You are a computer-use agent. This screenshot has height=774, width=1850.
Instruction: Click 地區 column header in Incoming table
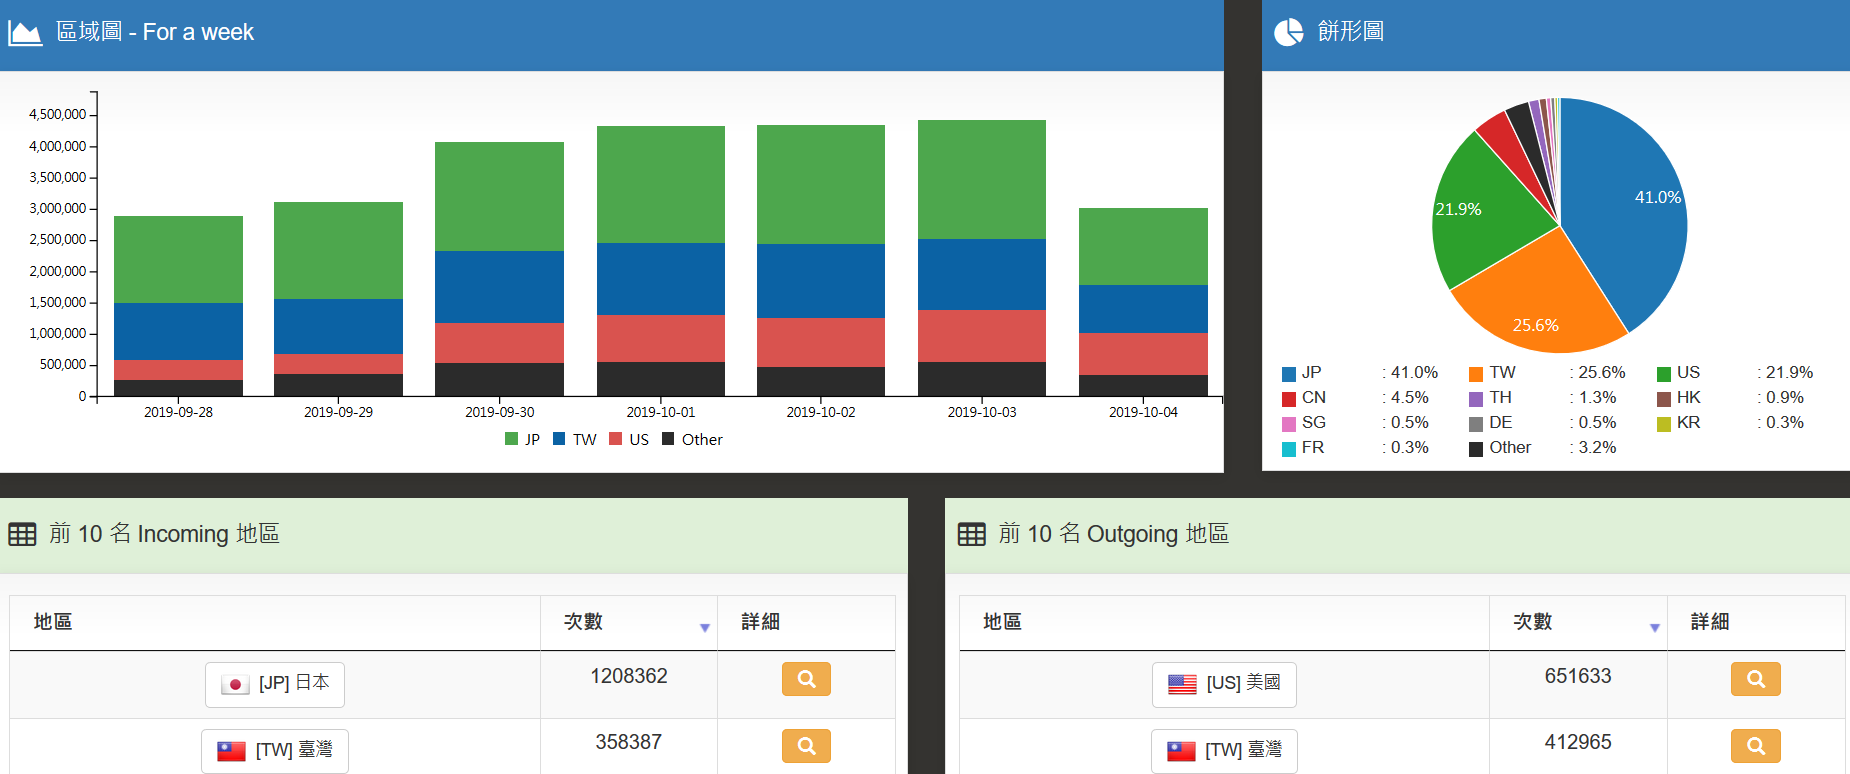[53, 622]
